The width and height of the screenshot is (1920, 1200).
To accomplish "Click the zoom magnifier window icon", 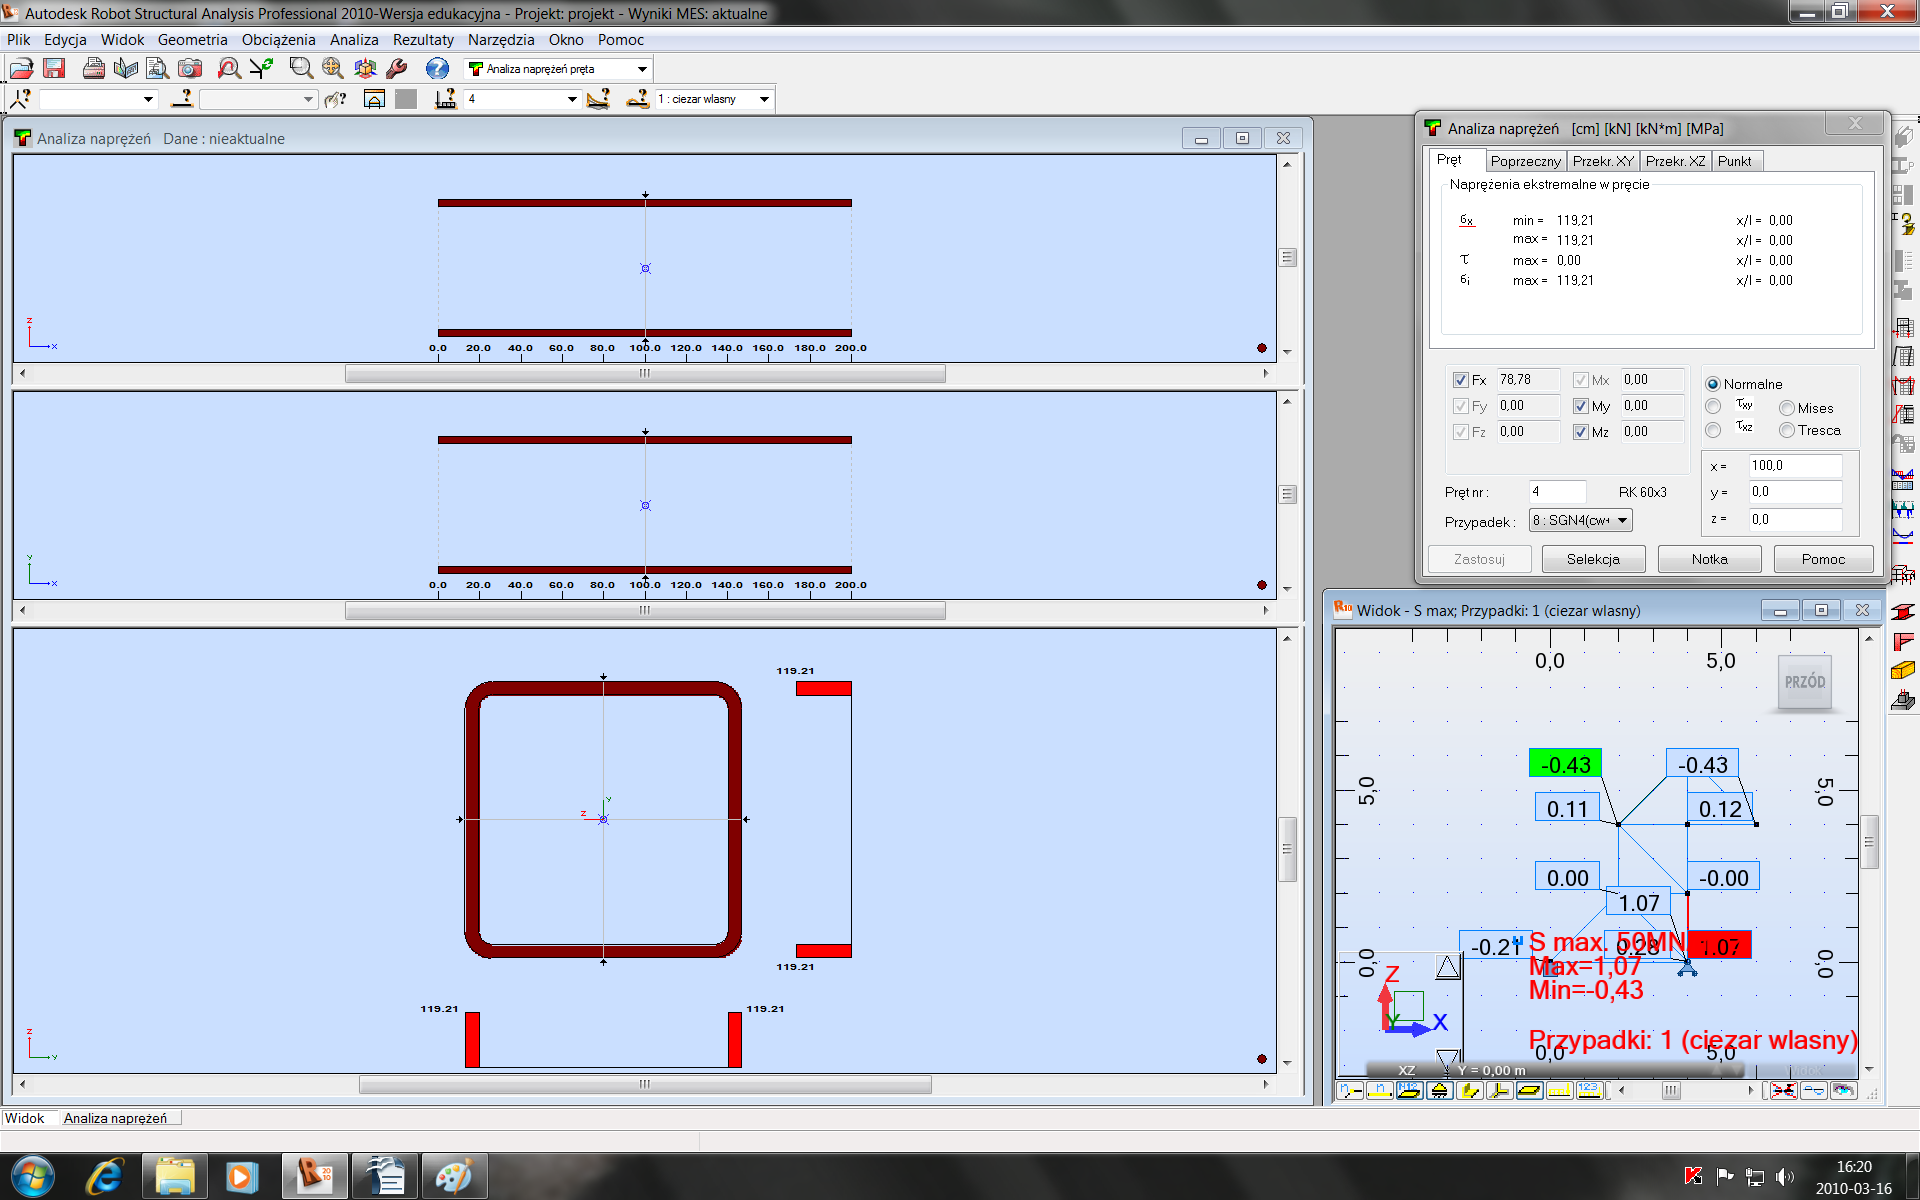I will click(300, 68).
